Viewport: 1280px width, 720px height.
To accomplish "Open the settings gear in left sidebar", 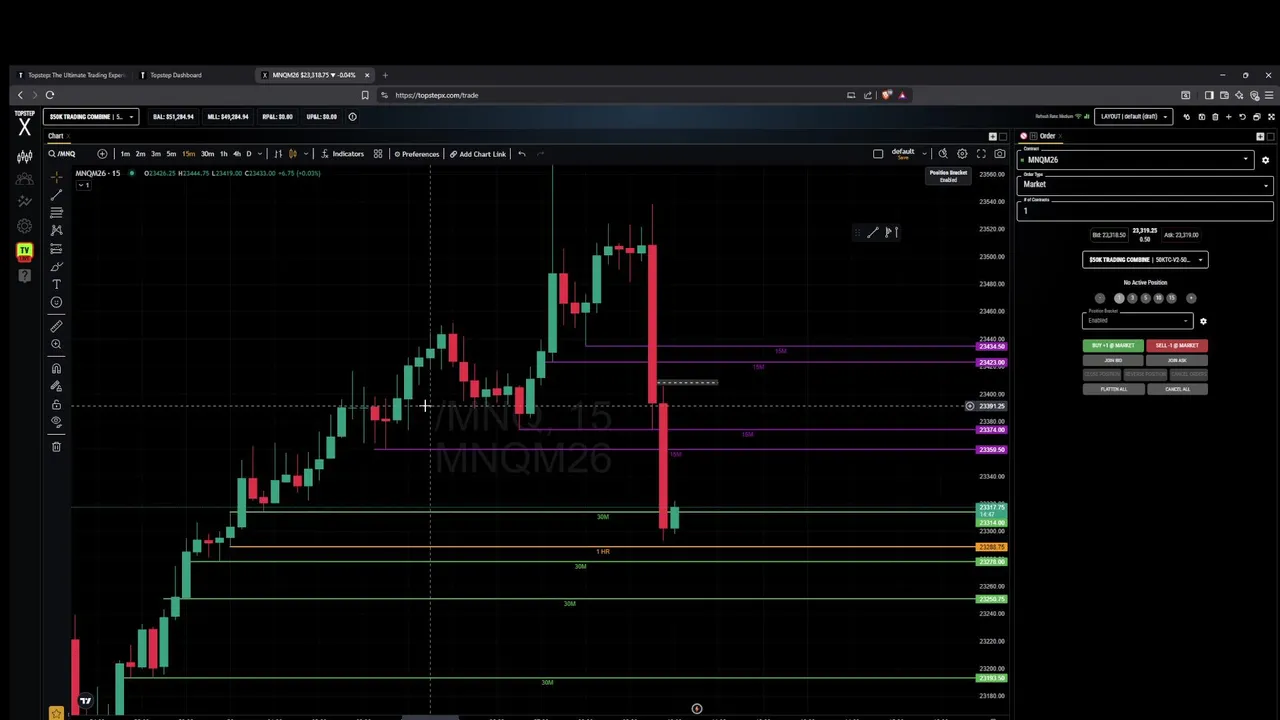I will 24,226.
